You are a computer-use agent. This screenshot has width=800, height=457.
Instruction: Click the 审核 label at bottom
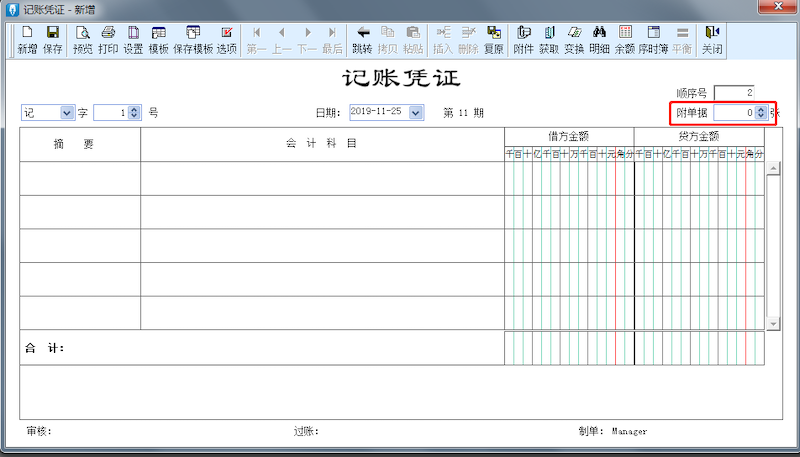pos(39,431)
